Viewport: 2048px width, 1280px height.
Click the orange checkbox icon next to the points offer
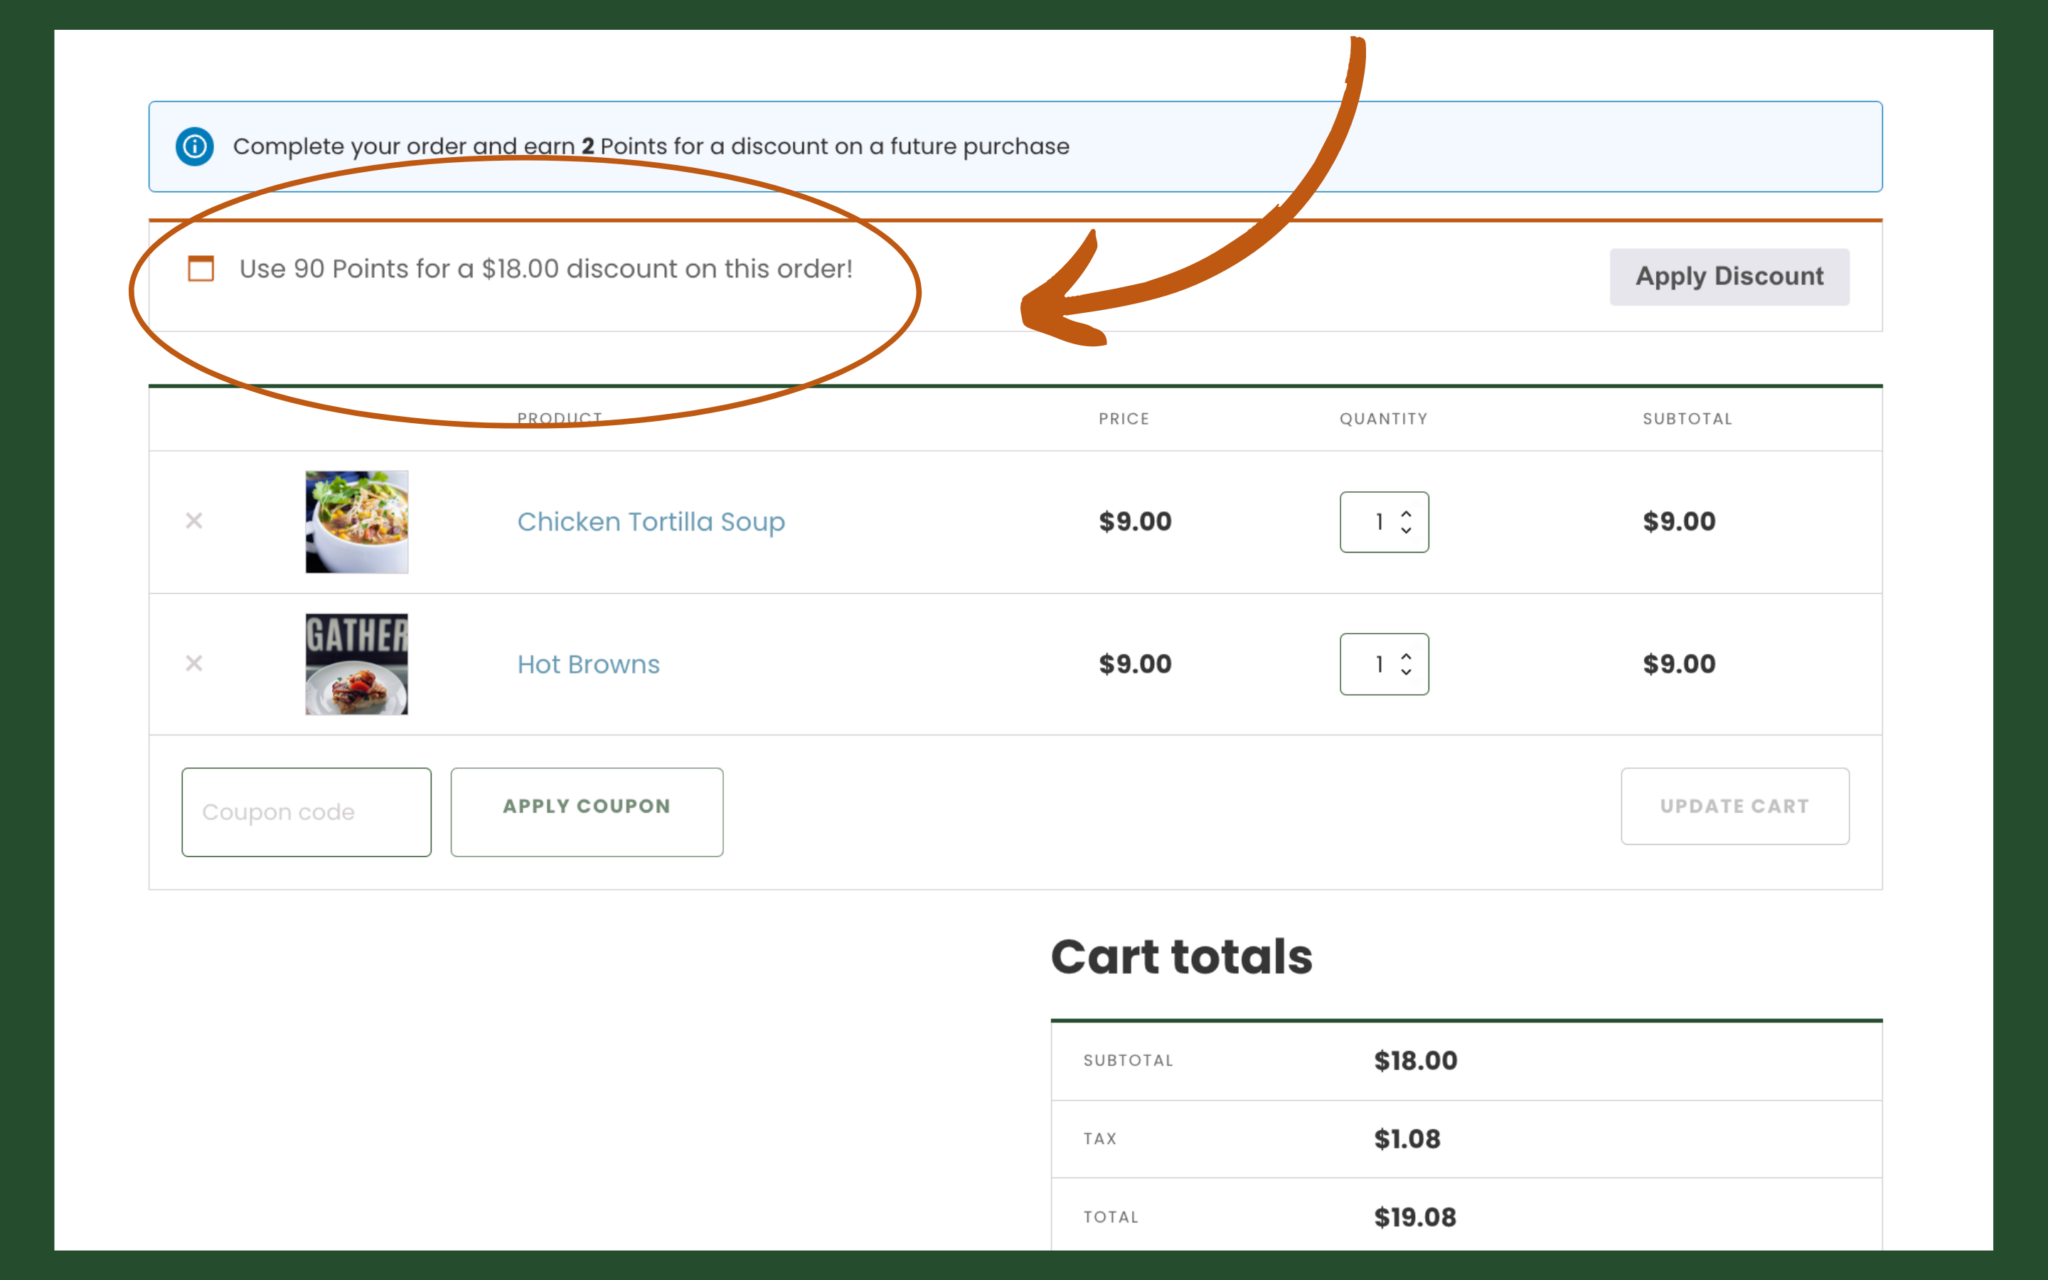(200, 268)
